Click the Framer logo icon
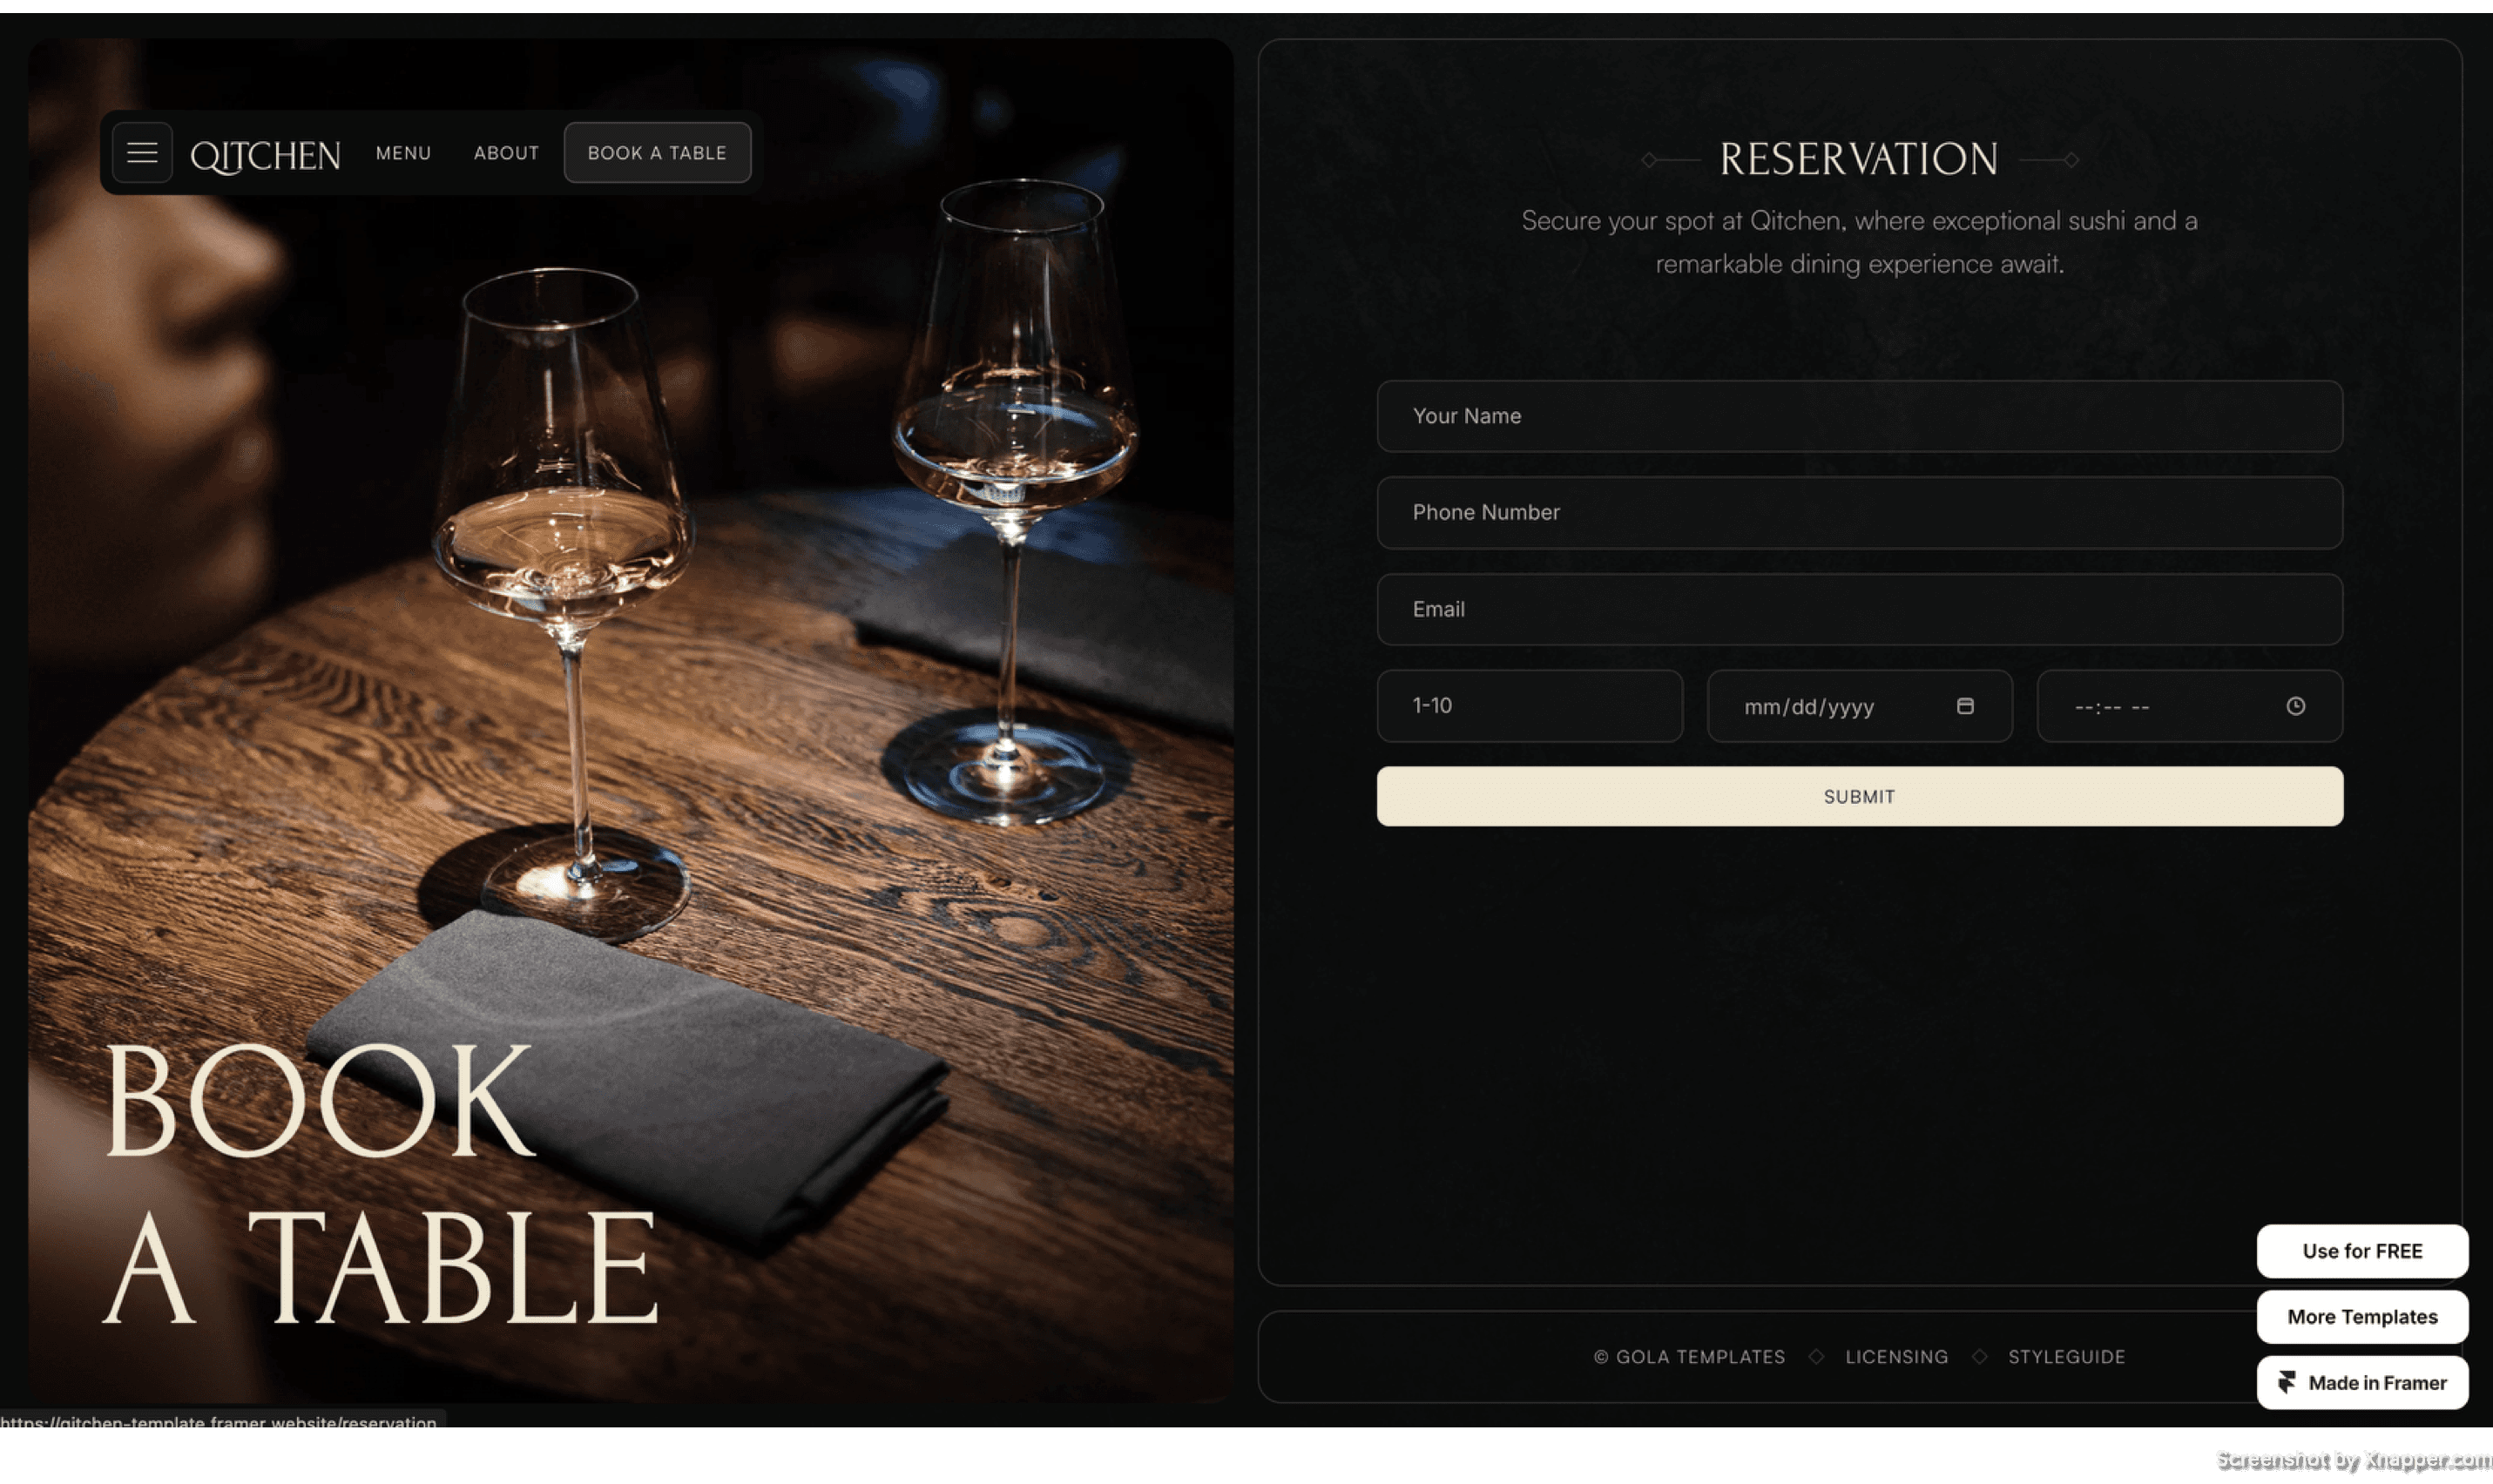The image size is (2493, 1484). click(2286, 1382)
